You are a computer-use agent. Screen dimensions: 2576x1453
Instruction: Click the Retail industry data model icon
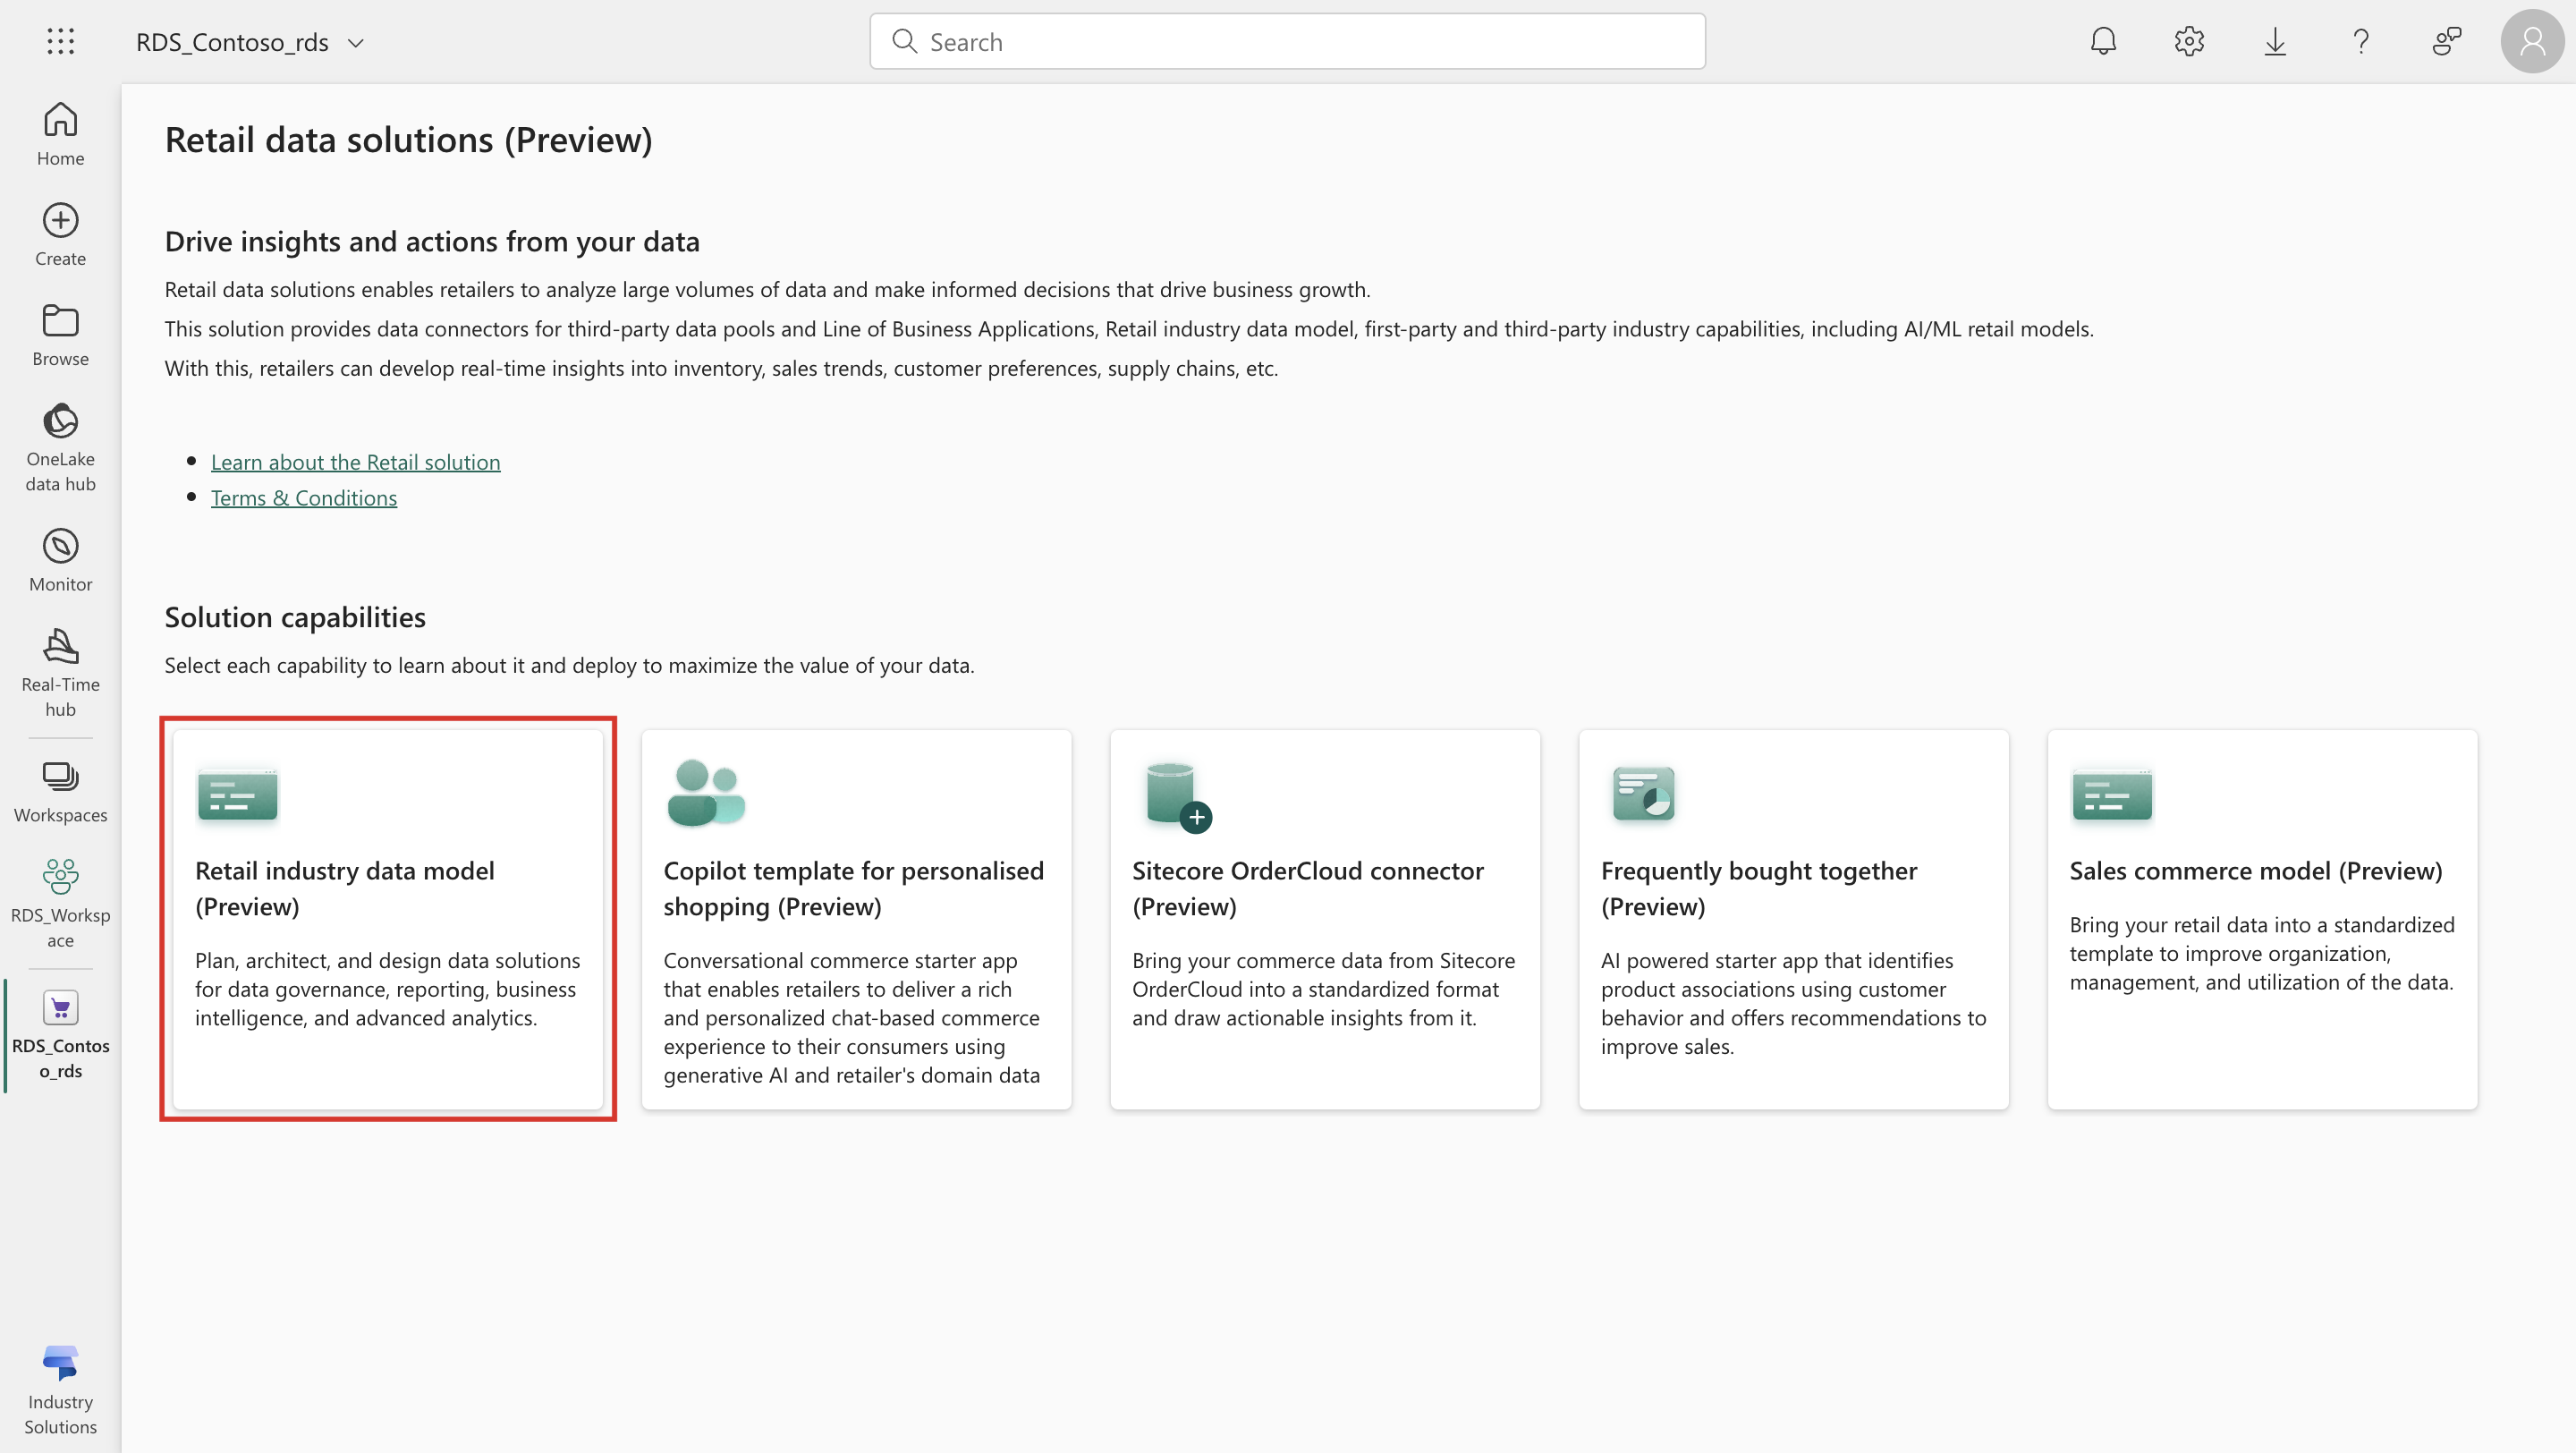pyautogui.click(x=237, y=794)
